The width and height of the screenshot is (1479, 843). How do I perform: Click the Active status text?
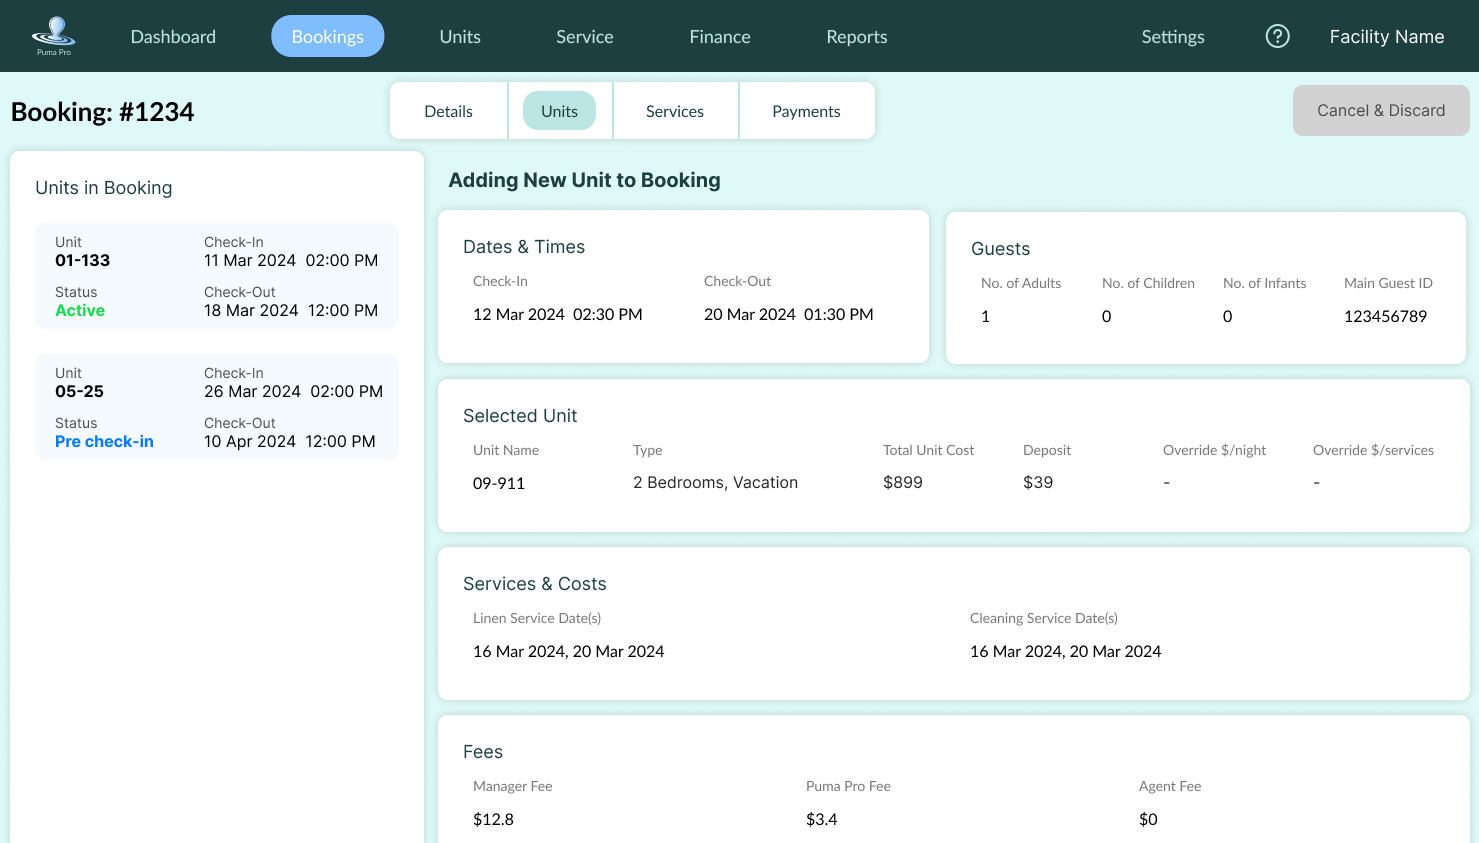[80, 311]
